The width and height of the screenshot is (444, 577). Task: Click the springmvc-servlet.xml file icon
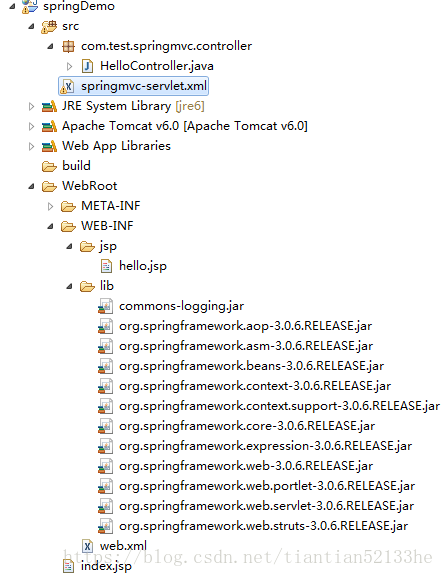[68, 86]
